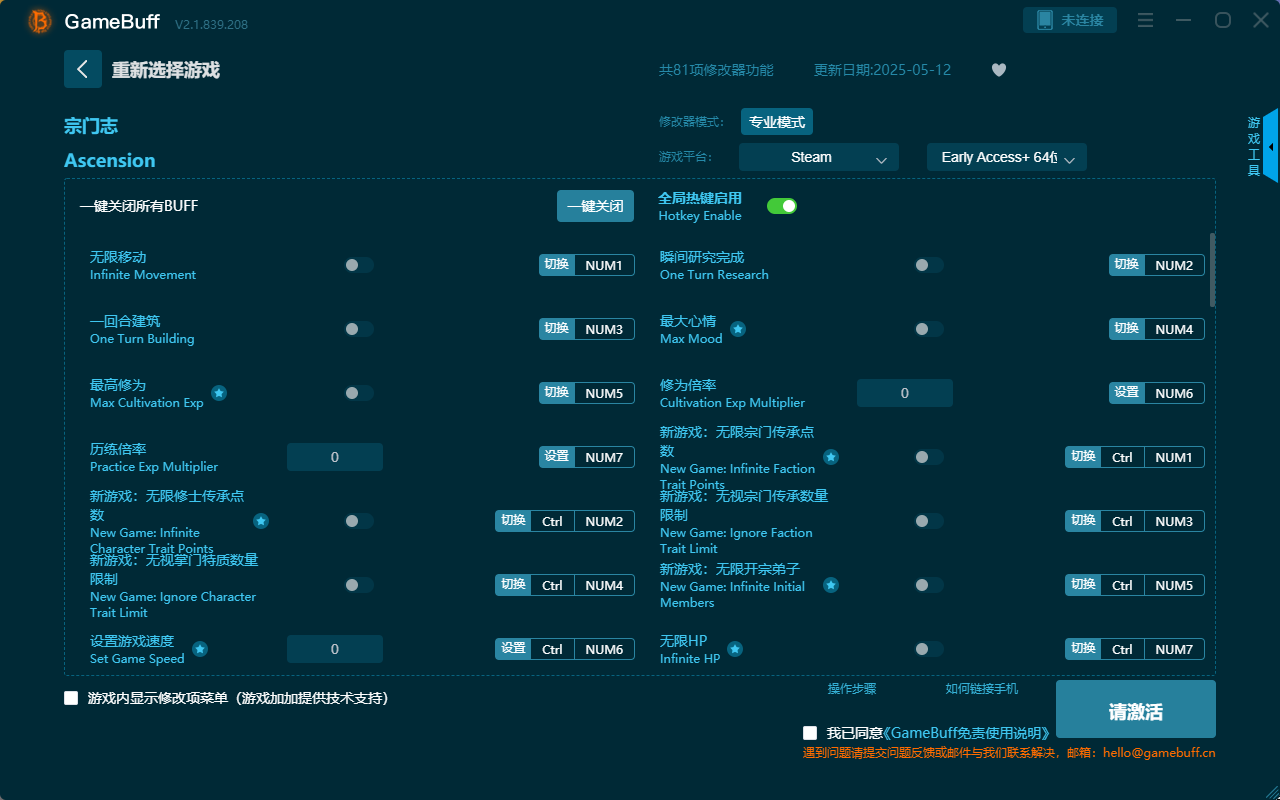Check the 游戏内显示修改项菜单 checkbox
1280x800 pixels.
click(x=70, y=699)
